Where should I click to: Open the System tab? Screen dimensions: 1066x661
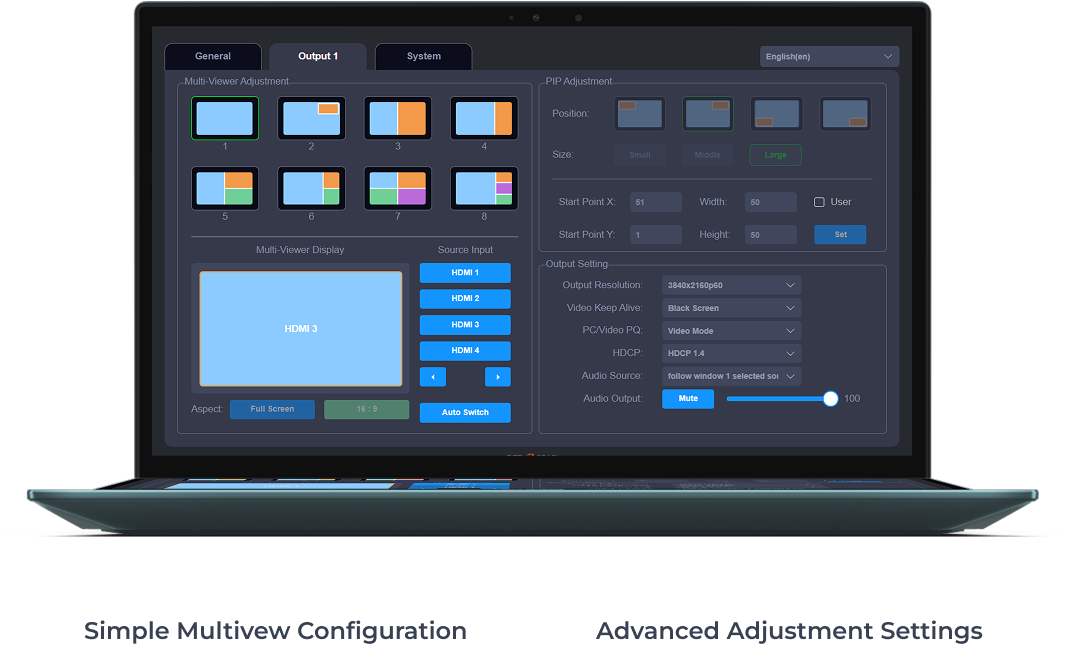[x=423, y=57]
